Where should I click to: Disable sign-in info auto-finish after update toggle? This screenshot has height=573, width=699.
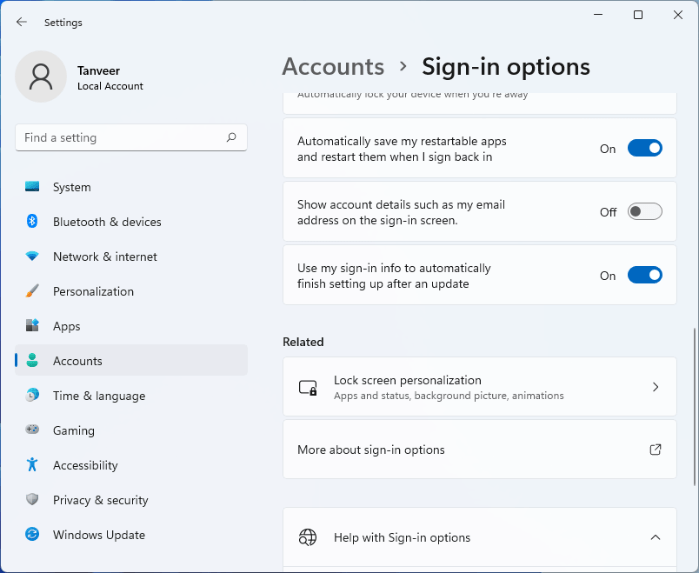(x=644, y=275)
